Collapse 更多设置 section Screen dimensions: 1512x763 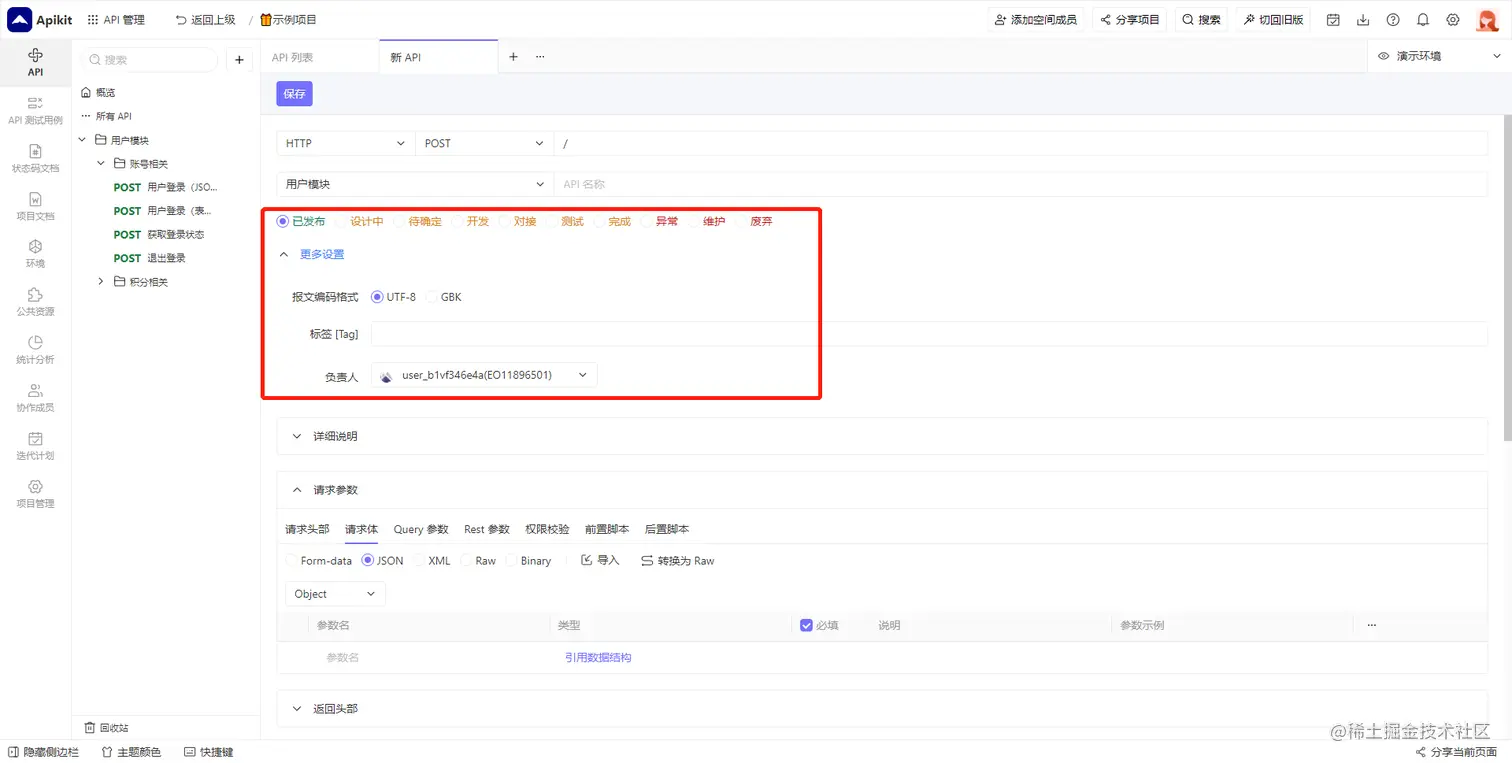click(312, 255)
